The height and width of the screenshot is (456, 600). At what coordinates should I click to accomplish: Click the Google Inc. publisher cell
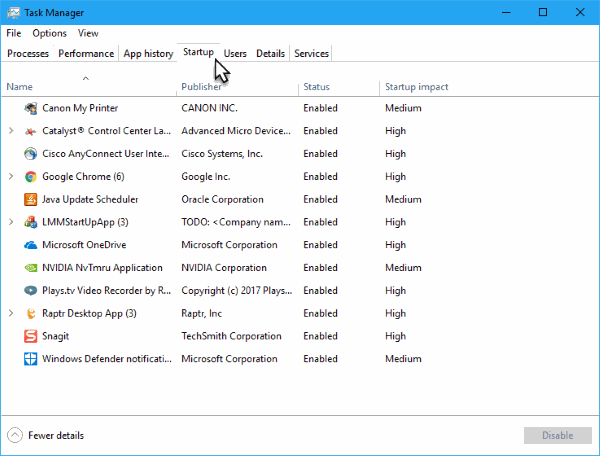pyautogui.click(x=205, y=177)
